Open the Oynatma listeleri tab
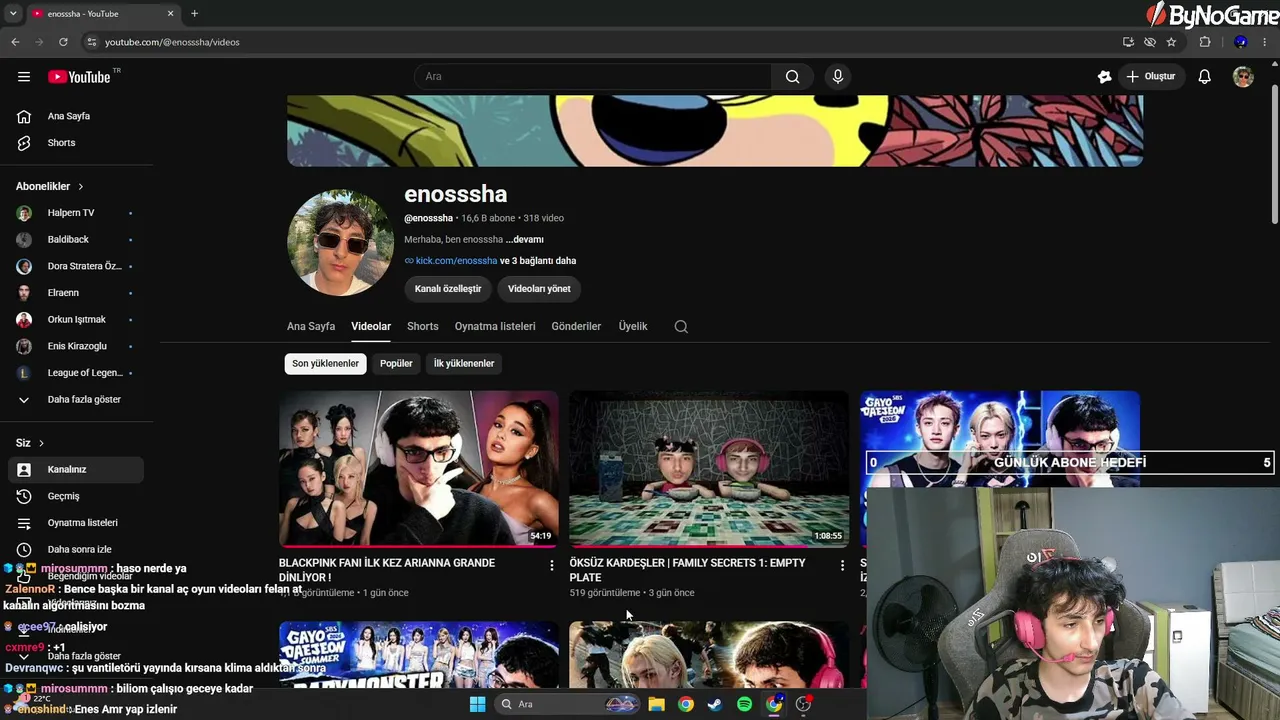Screen dimensions: 1280x720 click(x=495, y=327)
